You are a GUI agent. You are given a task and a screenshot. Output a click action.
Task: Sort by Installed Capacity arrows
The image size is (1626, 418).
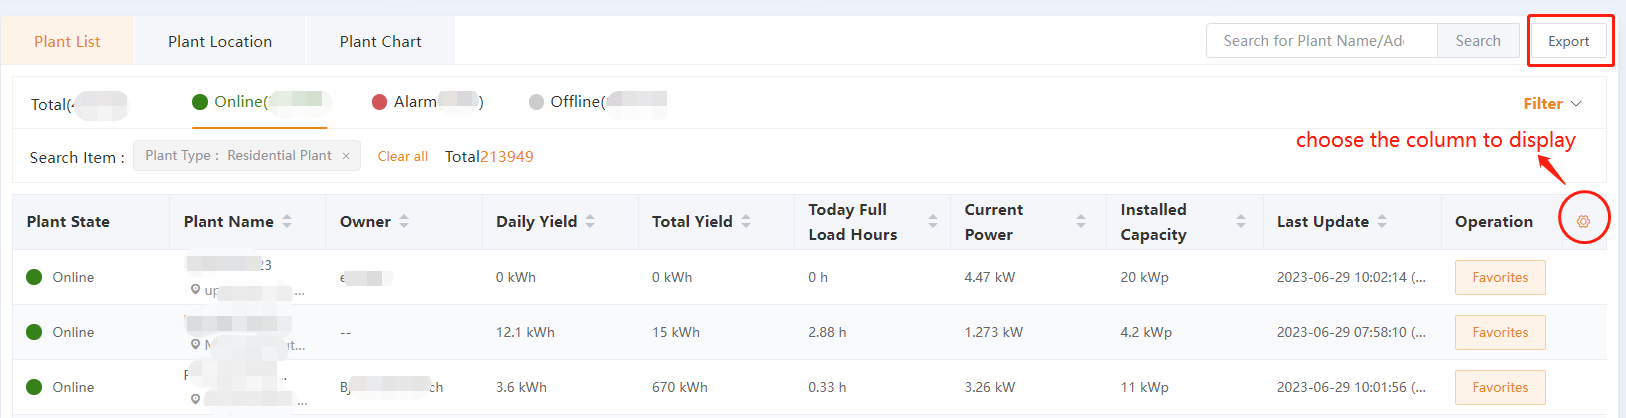click(x=1241, y=221)
